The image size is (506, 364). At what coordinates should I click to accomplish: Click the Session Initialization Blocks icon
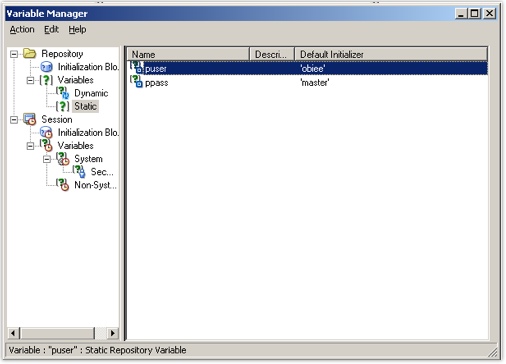(x=46, y=132)
